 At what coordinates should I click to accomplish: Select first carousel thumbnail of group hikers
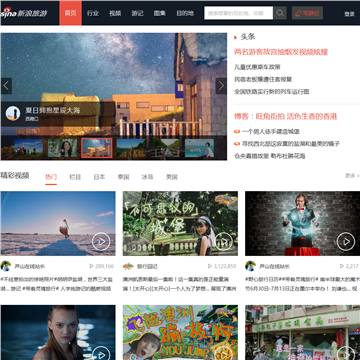(x=28, y=148)
